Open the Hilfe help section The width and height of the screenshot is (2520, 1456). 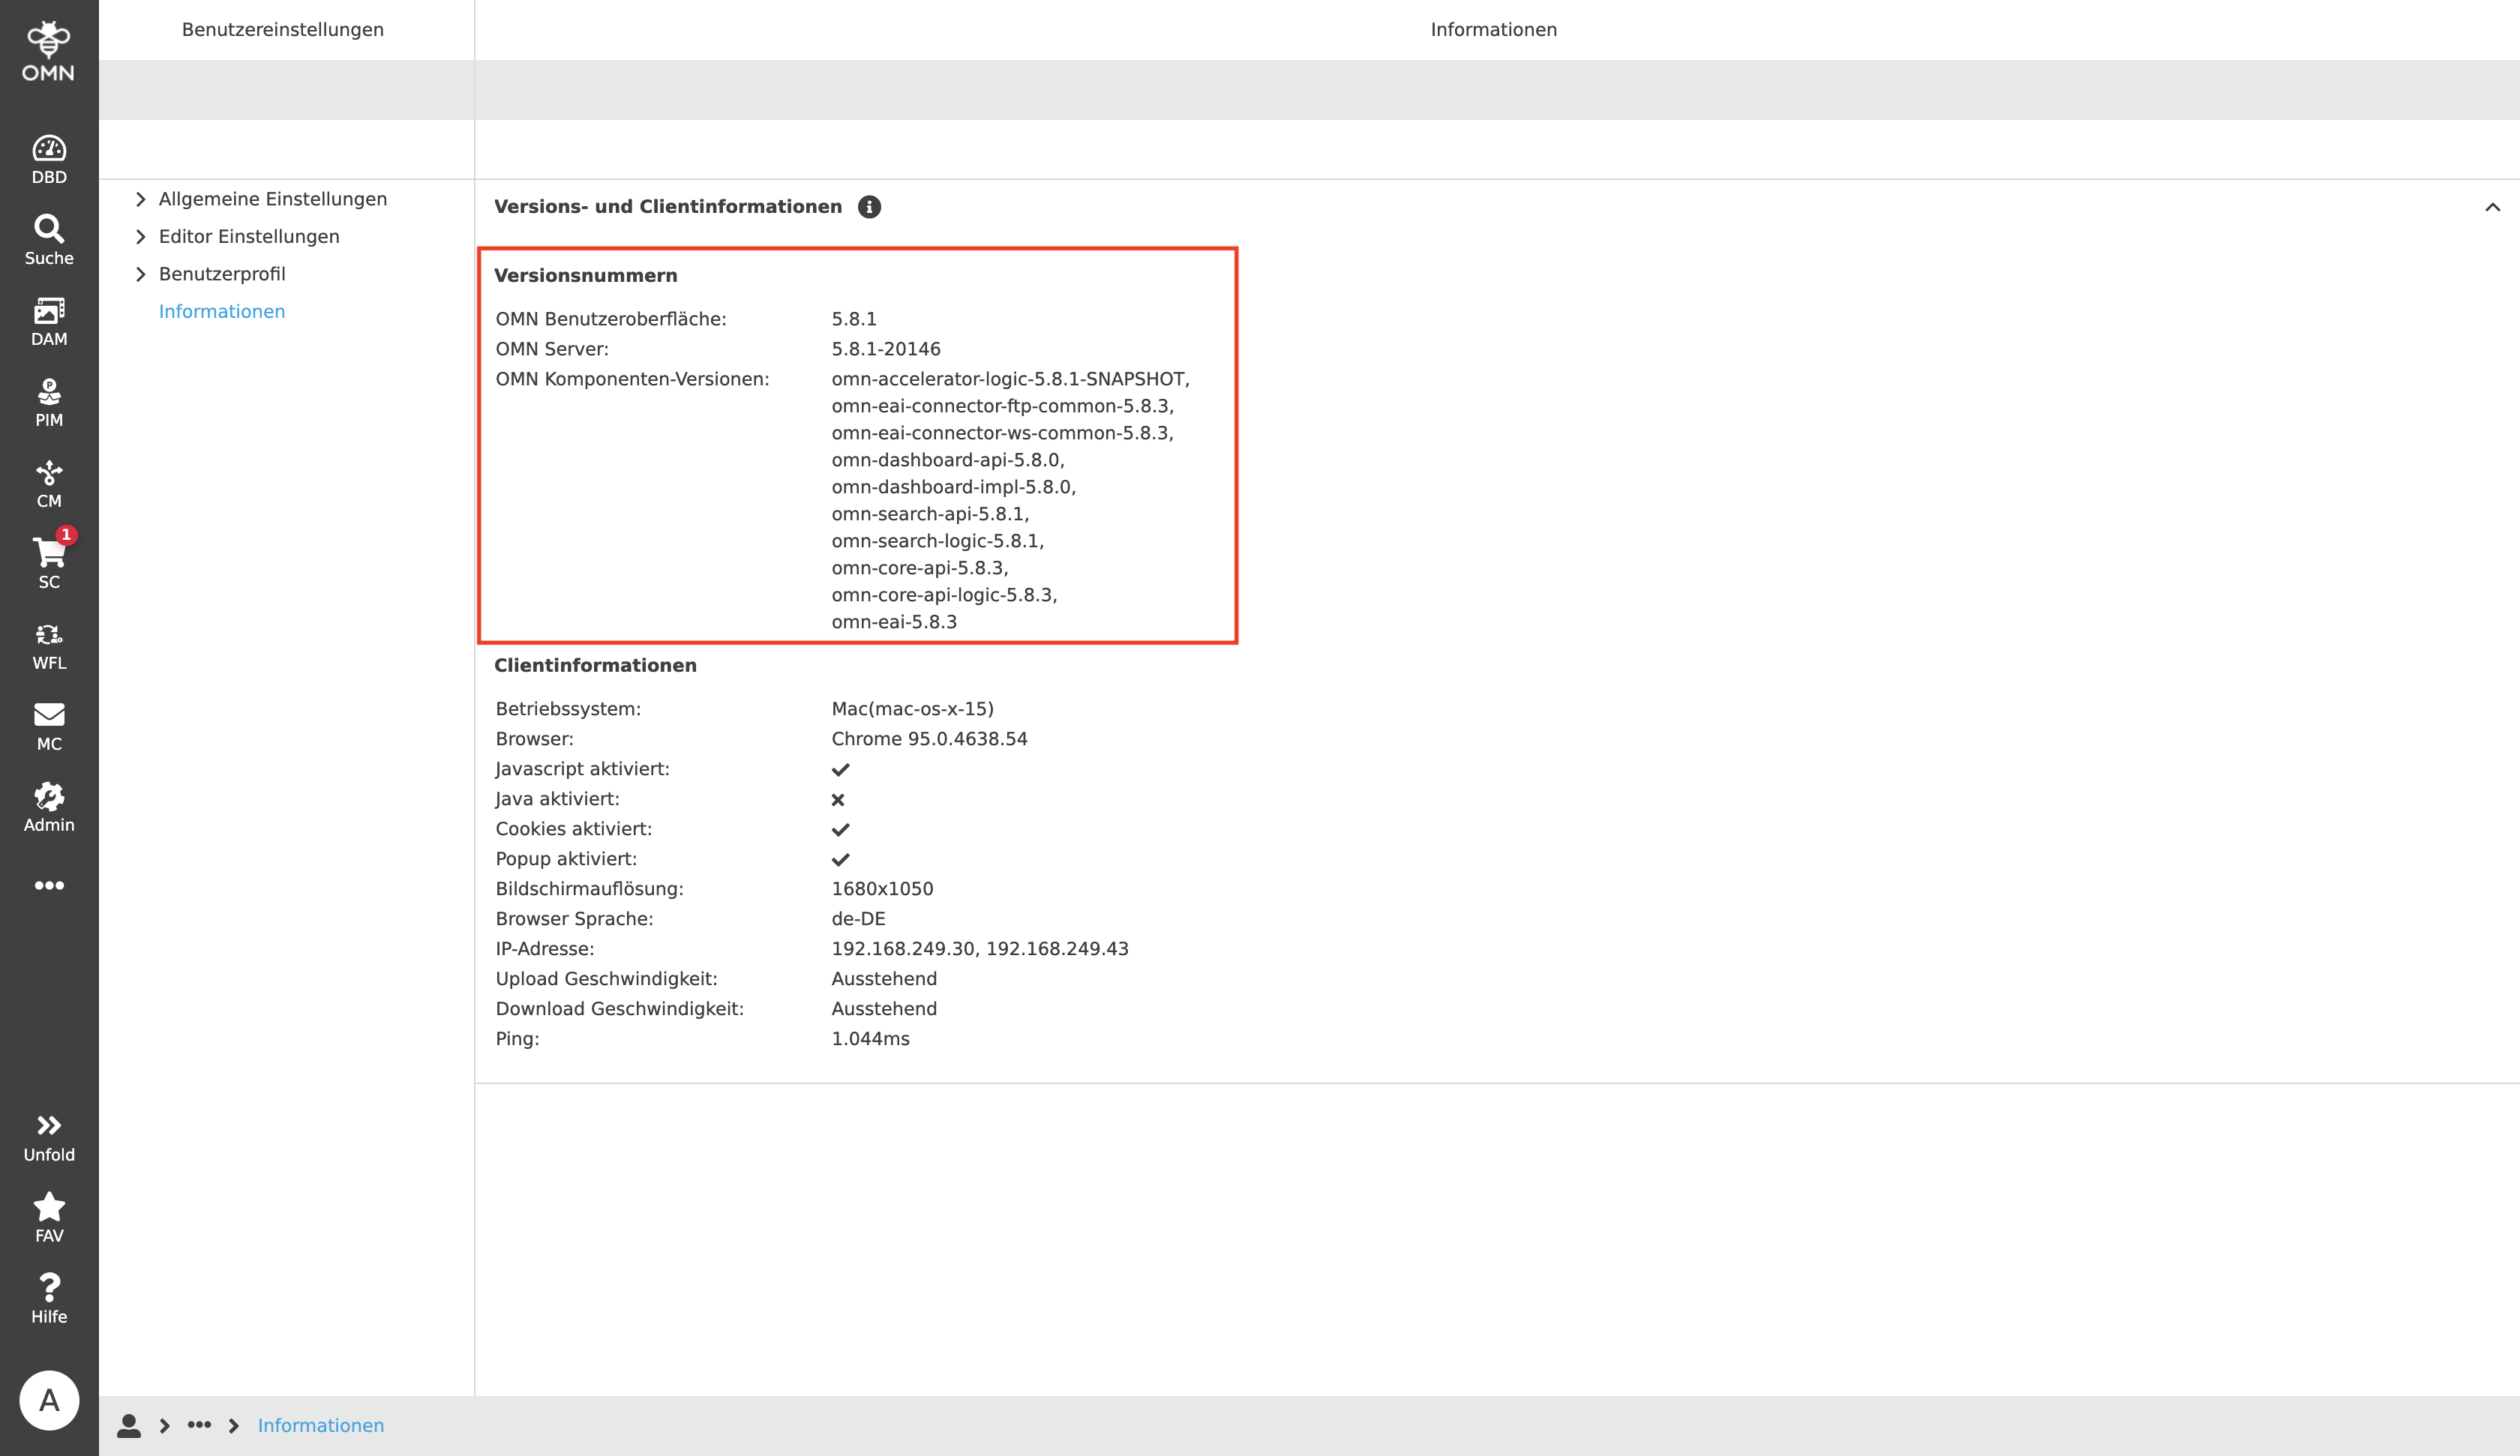49,1297
